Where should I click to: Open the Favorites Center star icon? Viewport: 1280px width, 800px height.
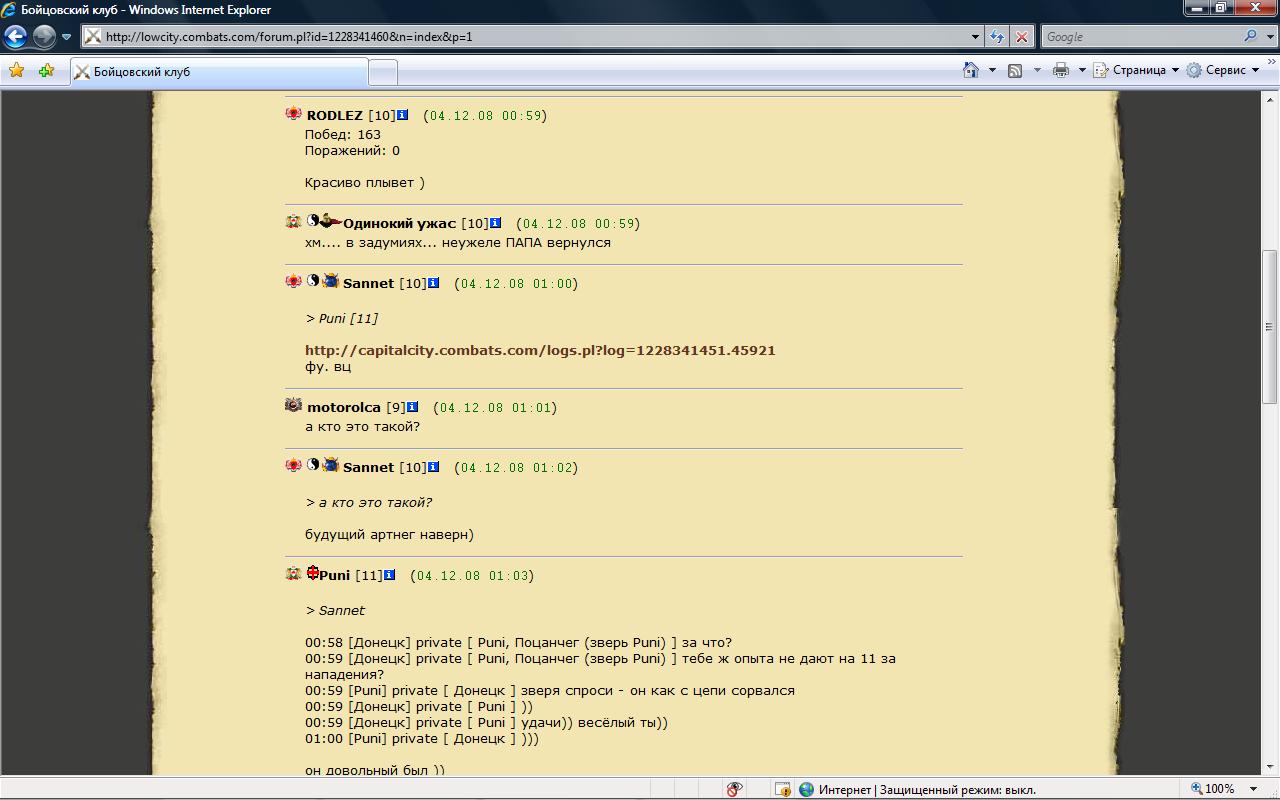17,71
